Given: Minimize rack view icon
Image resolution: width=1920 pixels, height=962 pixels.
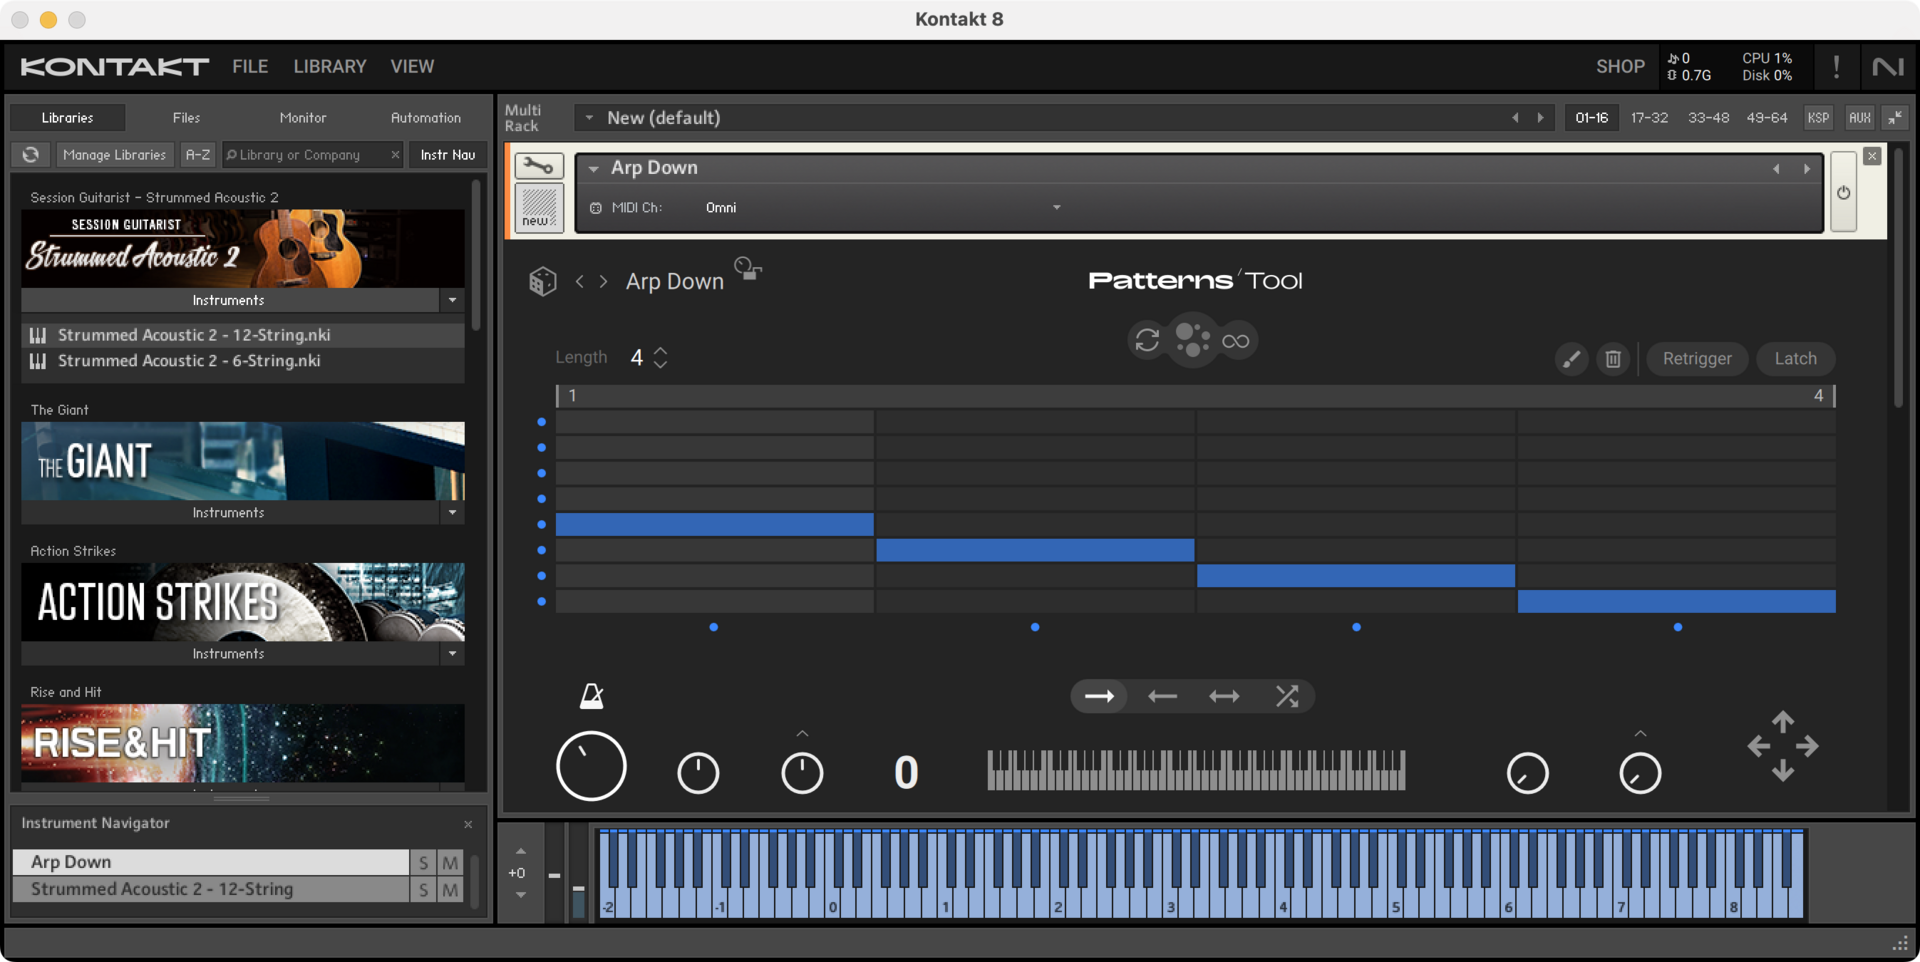Looking at the screenshot, I should tap(1895, 118).
